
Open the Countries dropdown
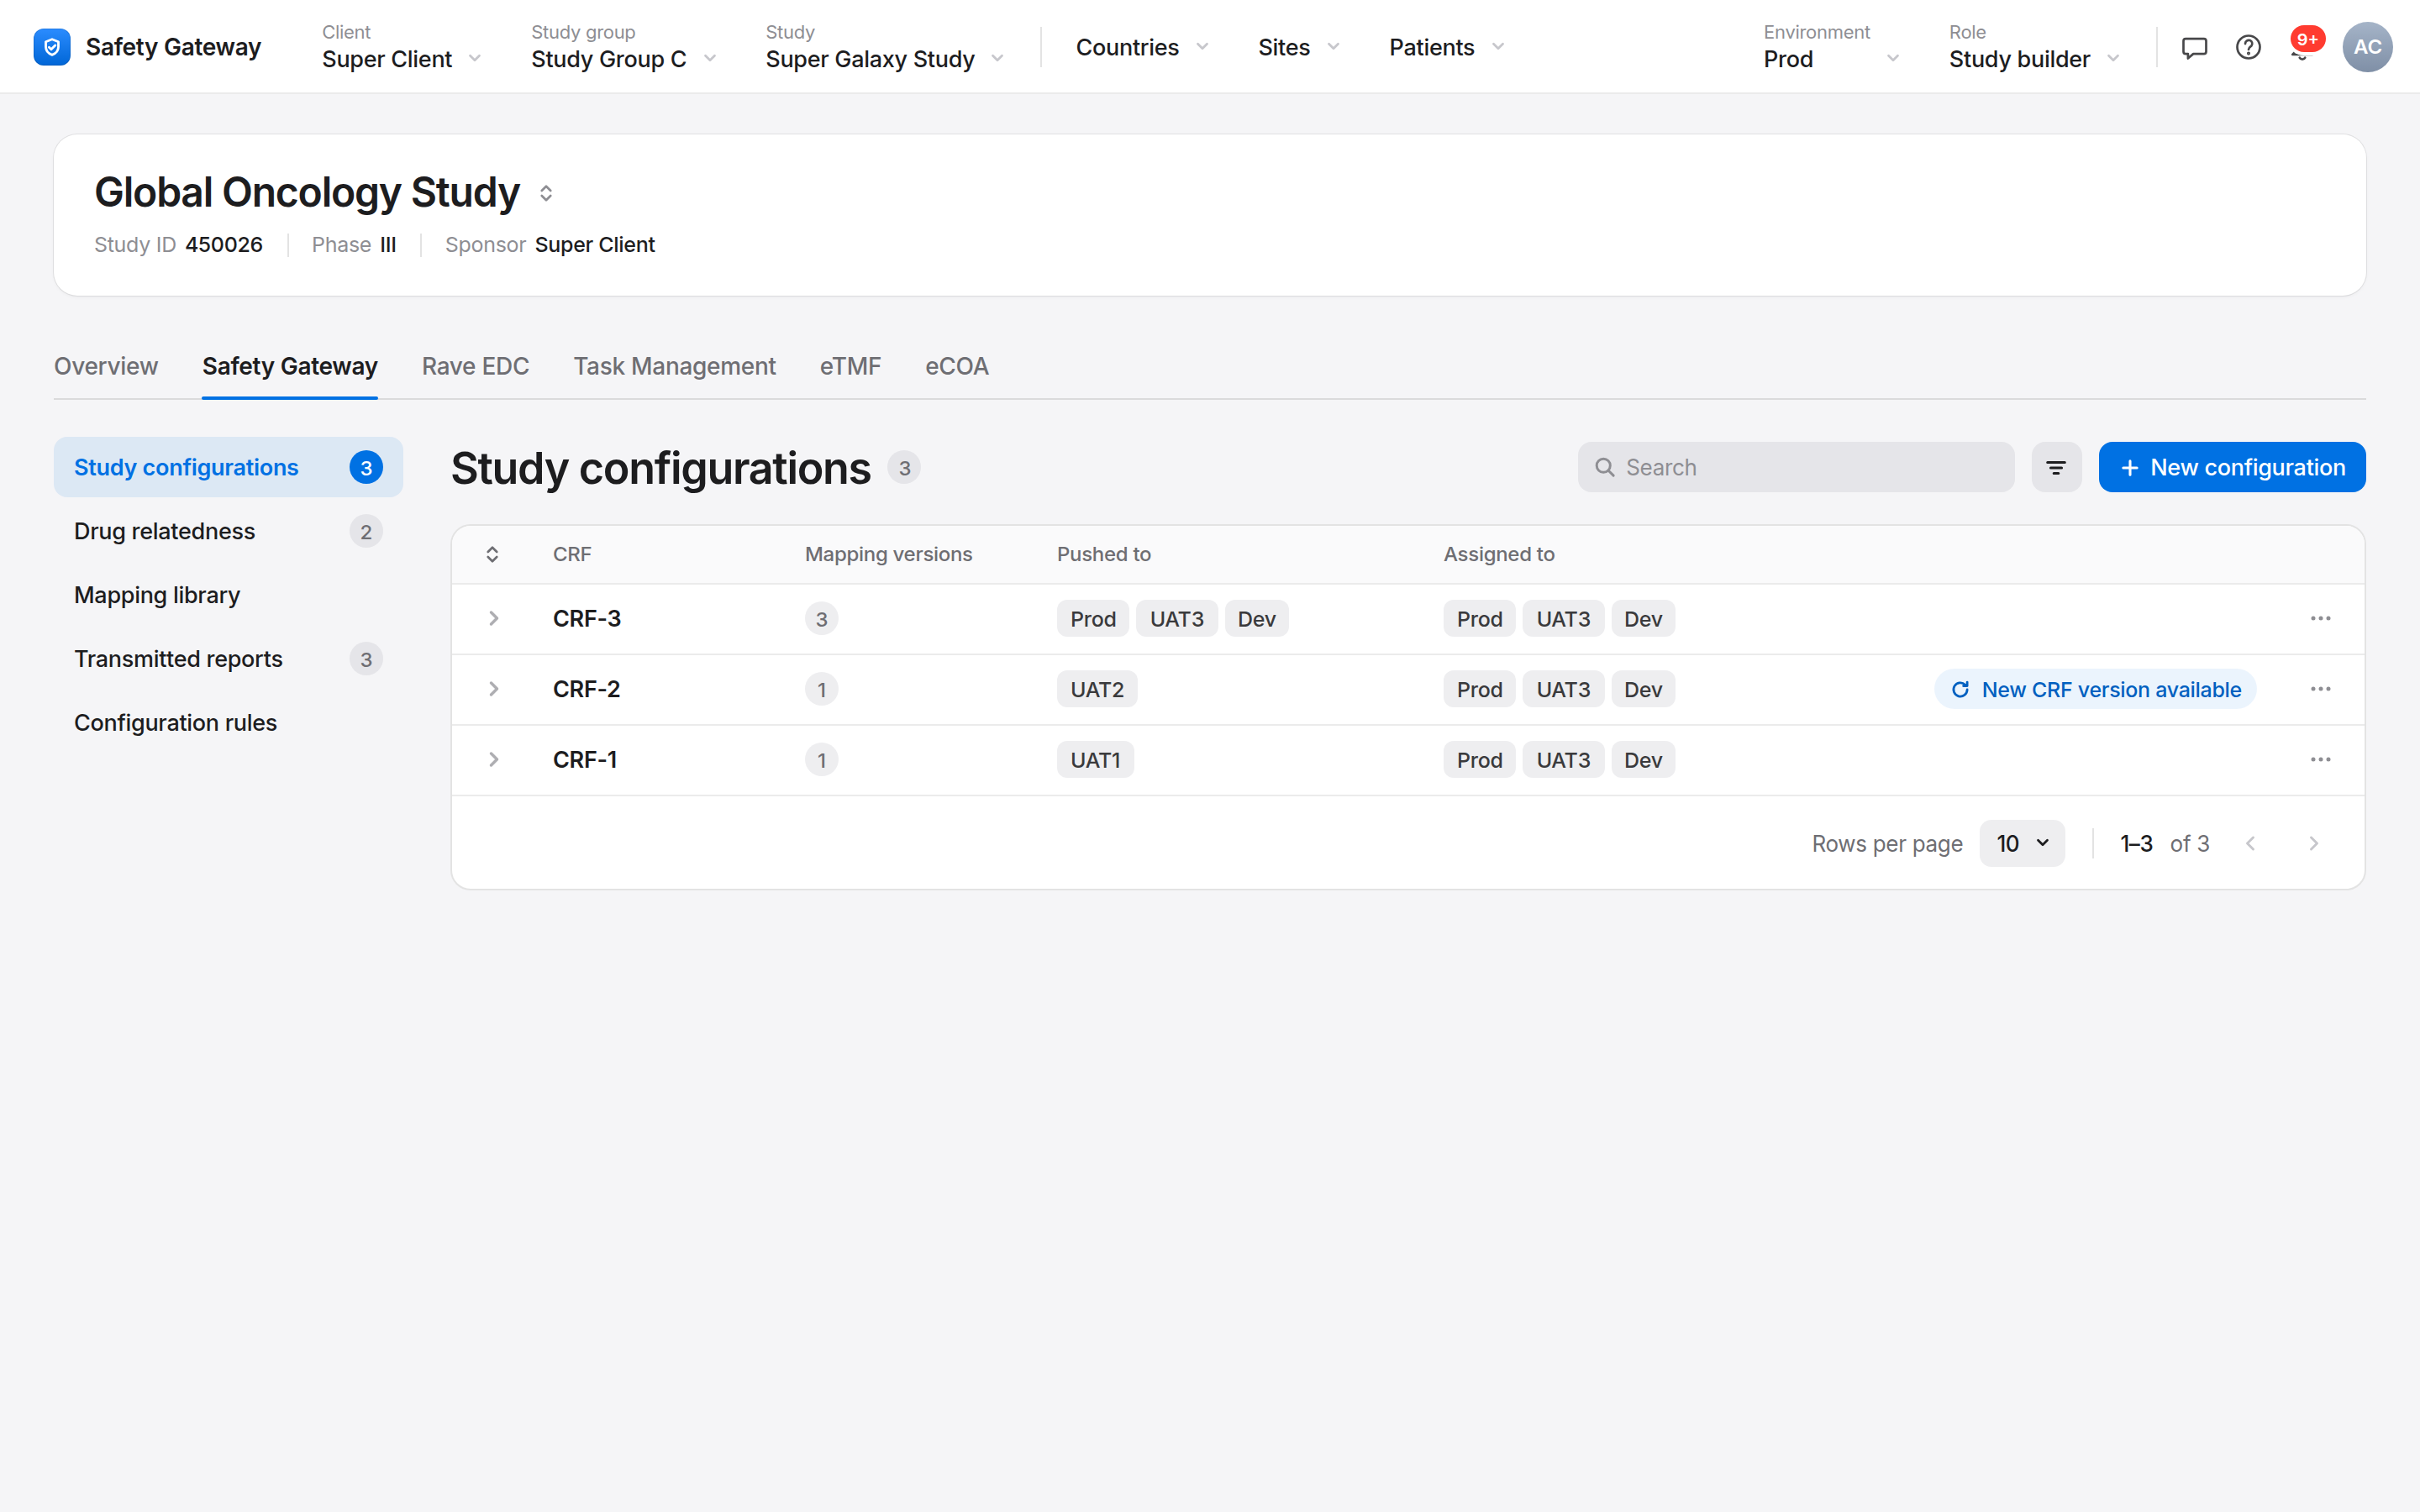pos(1142,47)
